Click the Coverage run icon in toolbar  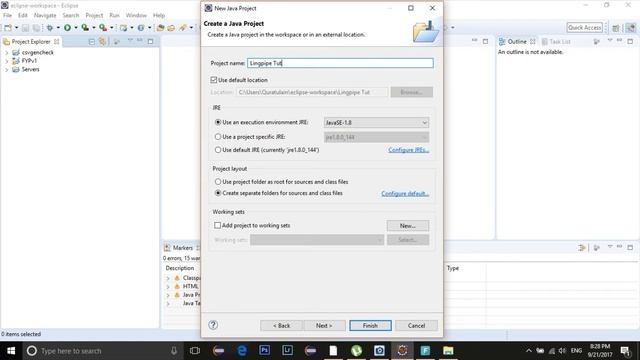click(85, 28)
